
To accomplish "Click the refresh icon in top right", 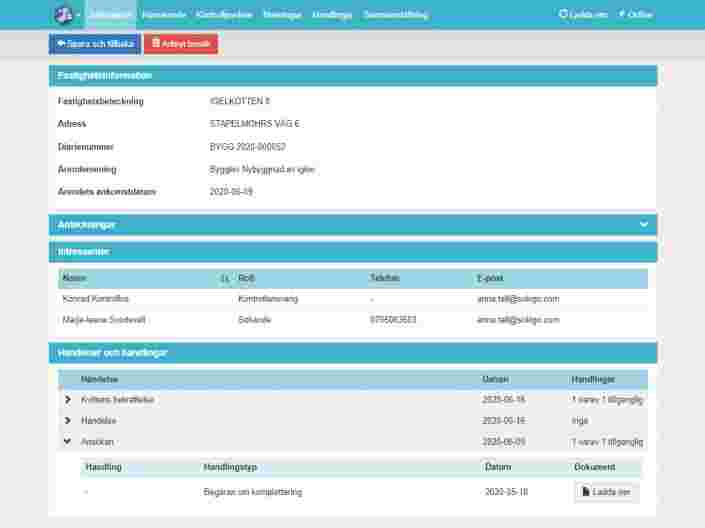I will coord(563,15).
